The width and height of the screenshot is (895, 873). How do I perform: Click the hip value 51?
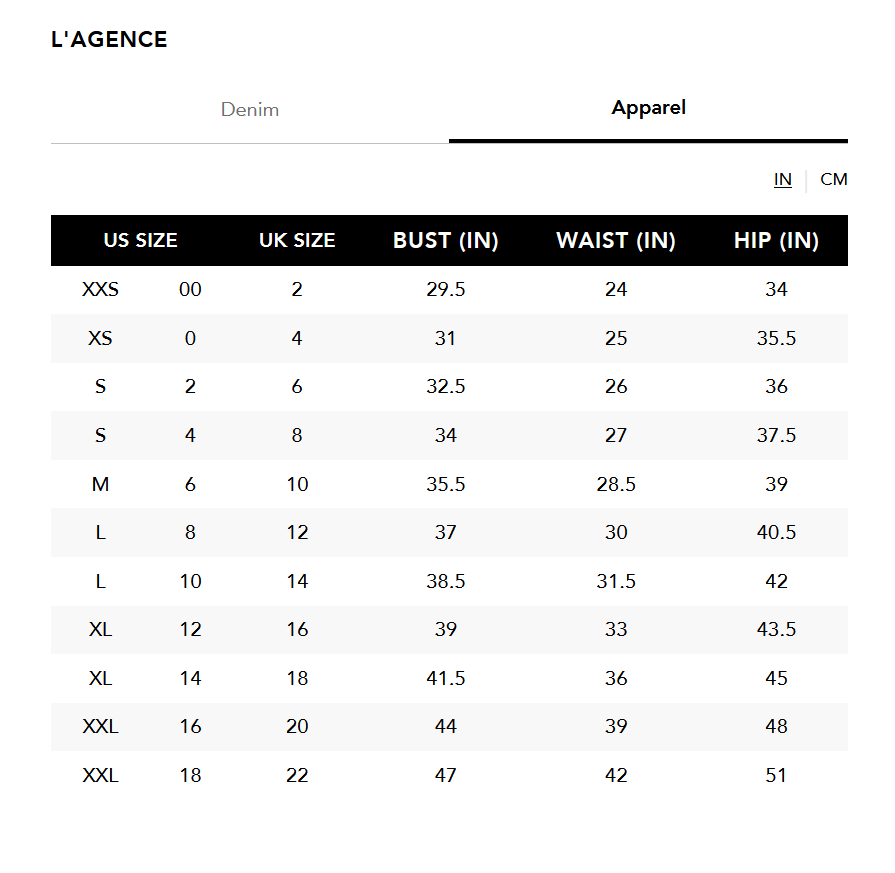click(x=776, y=776)
